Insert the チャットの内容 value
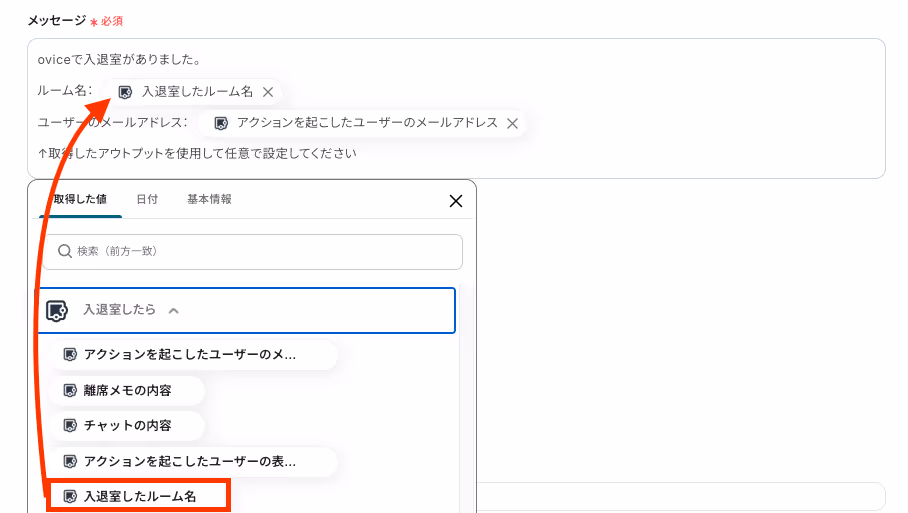908x513 pixels. 127,426
